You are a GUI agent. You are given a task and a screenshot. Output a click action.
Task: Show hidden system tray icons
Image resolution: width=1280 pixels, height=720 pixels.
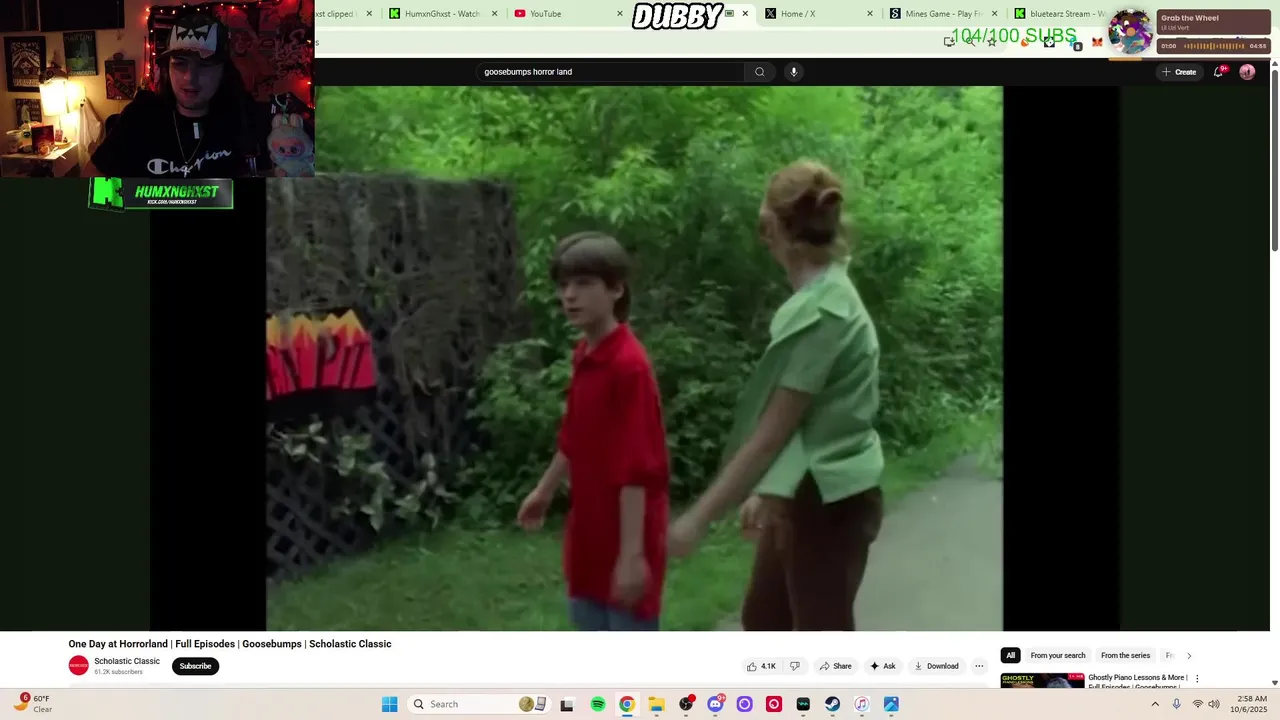click(1155, 704)
